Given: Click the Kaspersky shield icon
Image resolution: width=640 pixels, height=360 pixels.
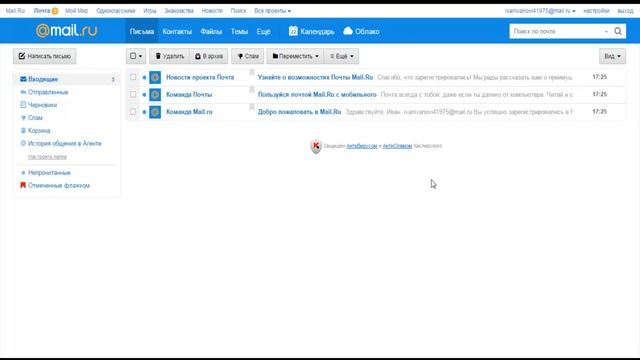Looking at the screenshot, I should 316,146.
